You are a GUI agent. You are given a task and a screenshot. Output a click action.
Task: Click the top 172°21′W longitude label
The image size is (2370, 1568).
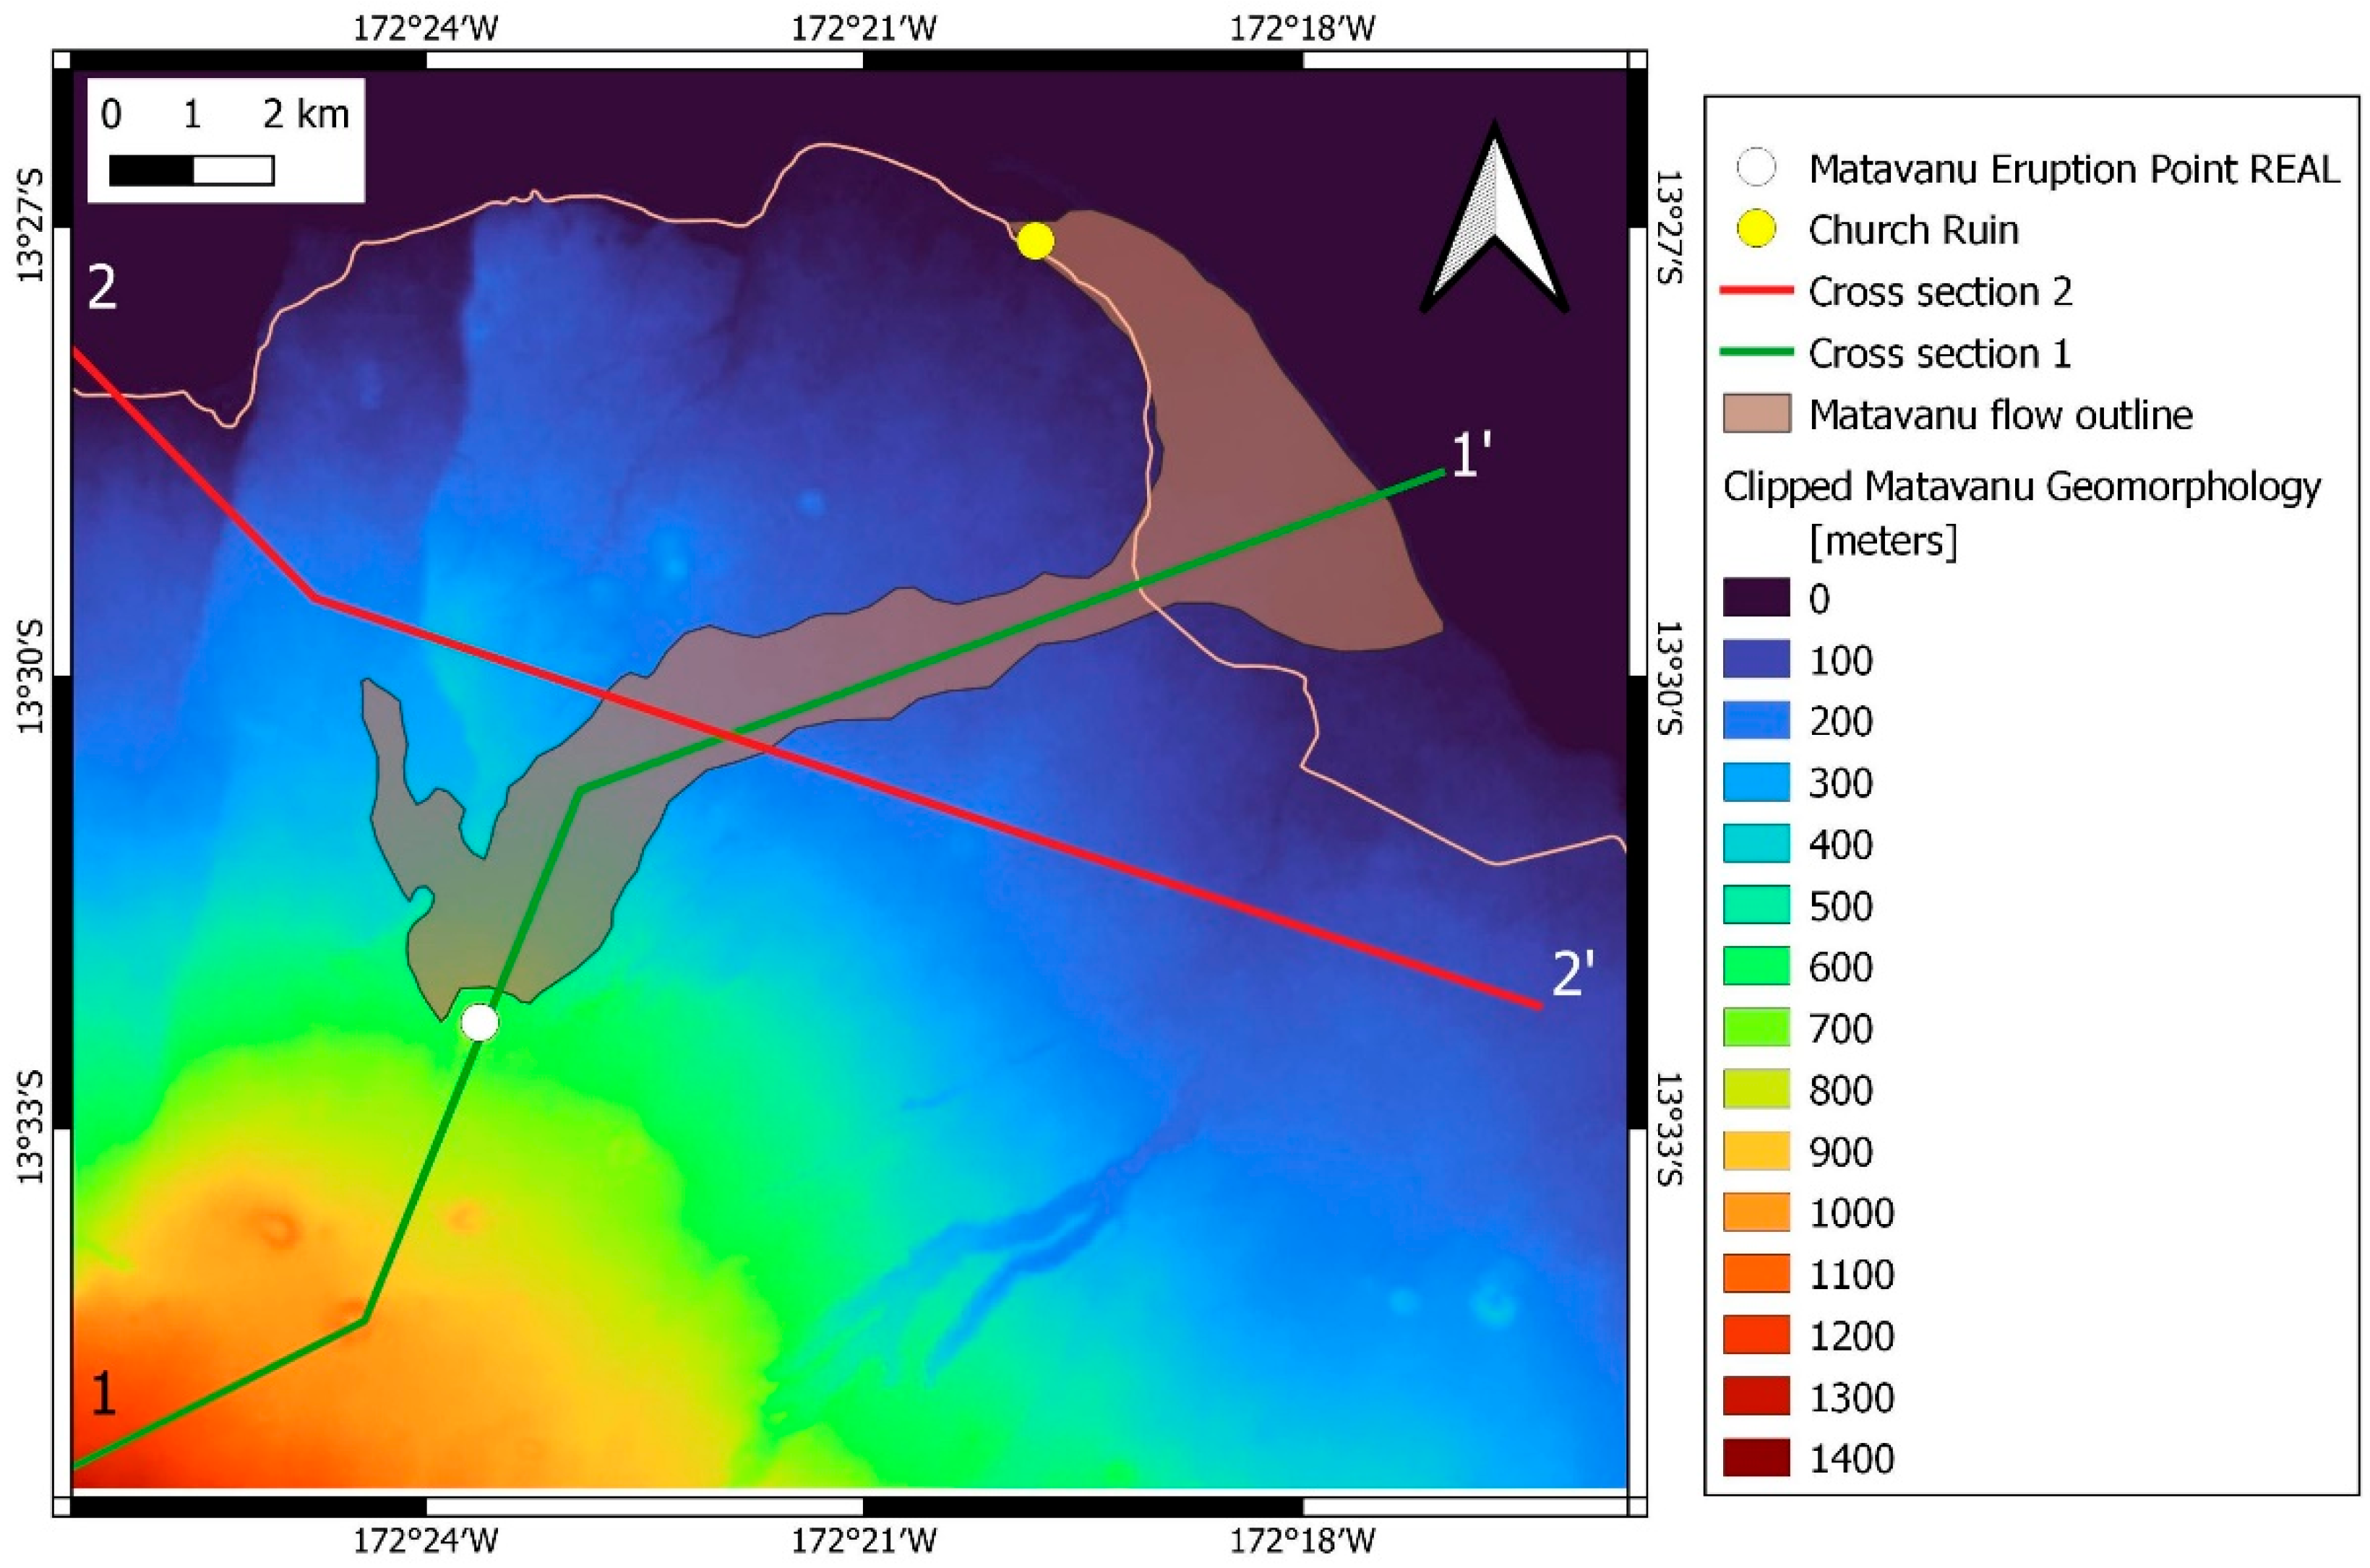[864, 28]
